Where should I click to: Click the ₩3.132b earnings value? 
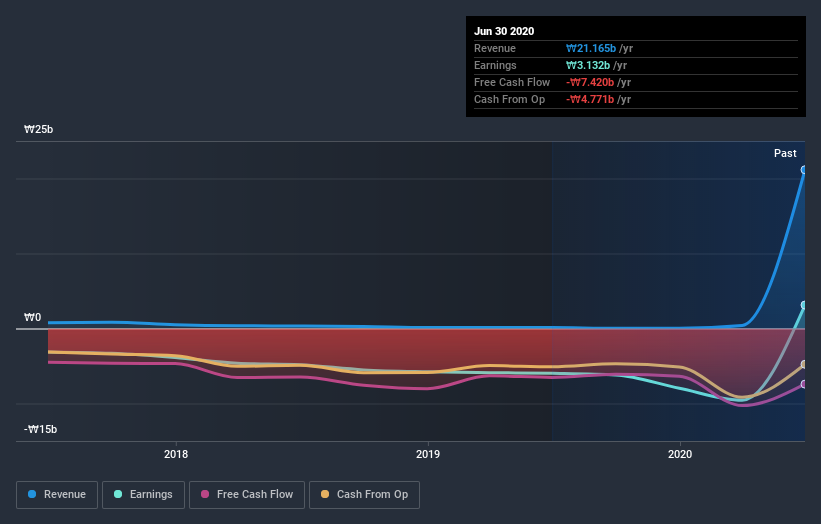pyautogui.click(x=587, y=65)
